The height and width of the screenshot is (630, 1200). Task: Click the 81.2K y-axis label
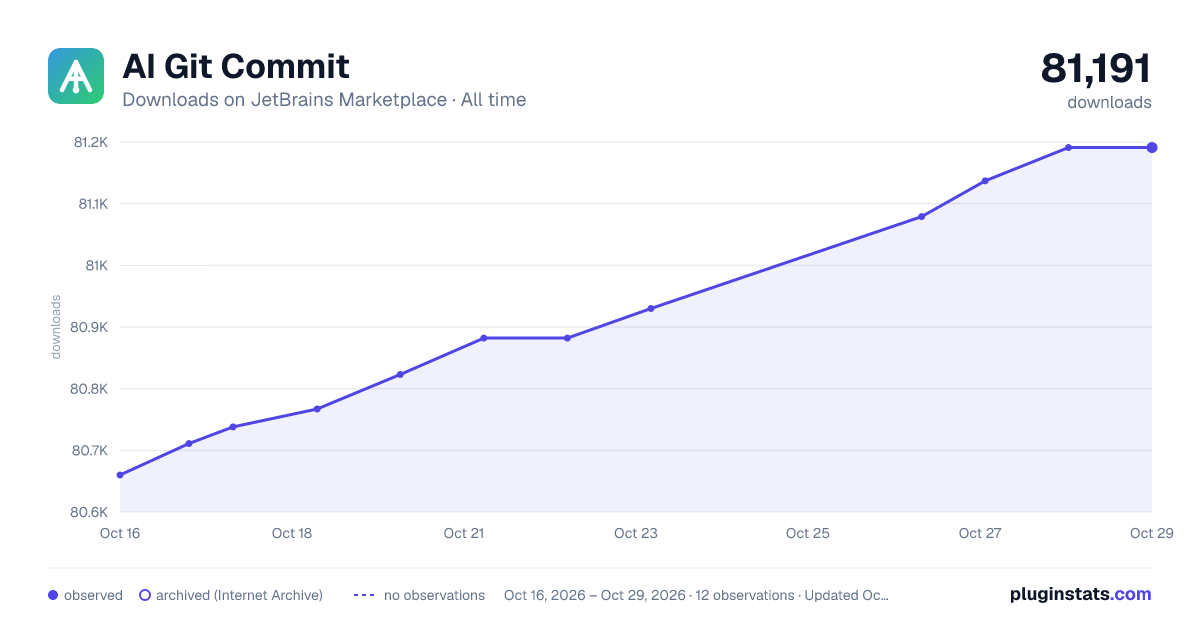(x=91, y=142)
